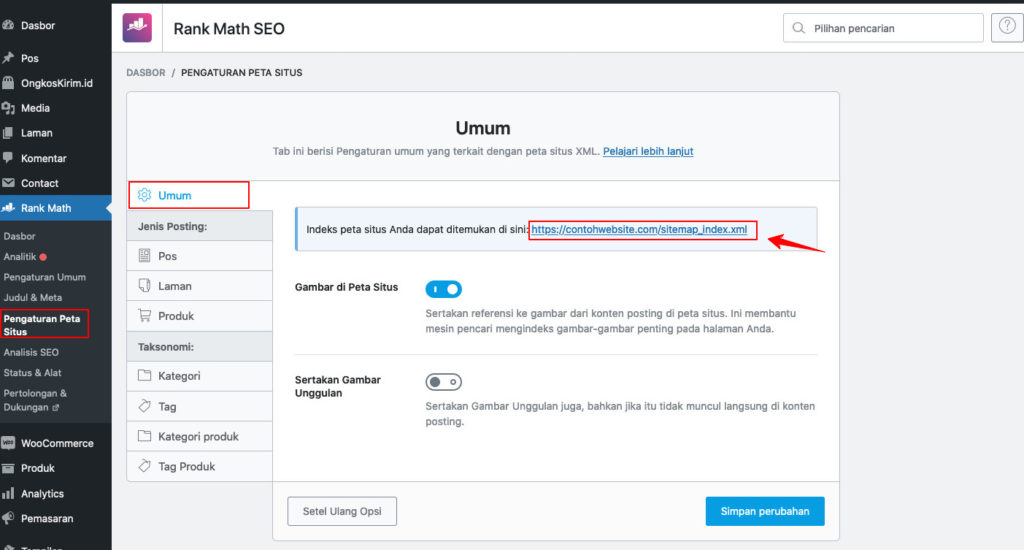This screenshot has height=550, width=1024.
Task: Go to DASBOR breadcrumb link
Action: click(x=146, y=73)
